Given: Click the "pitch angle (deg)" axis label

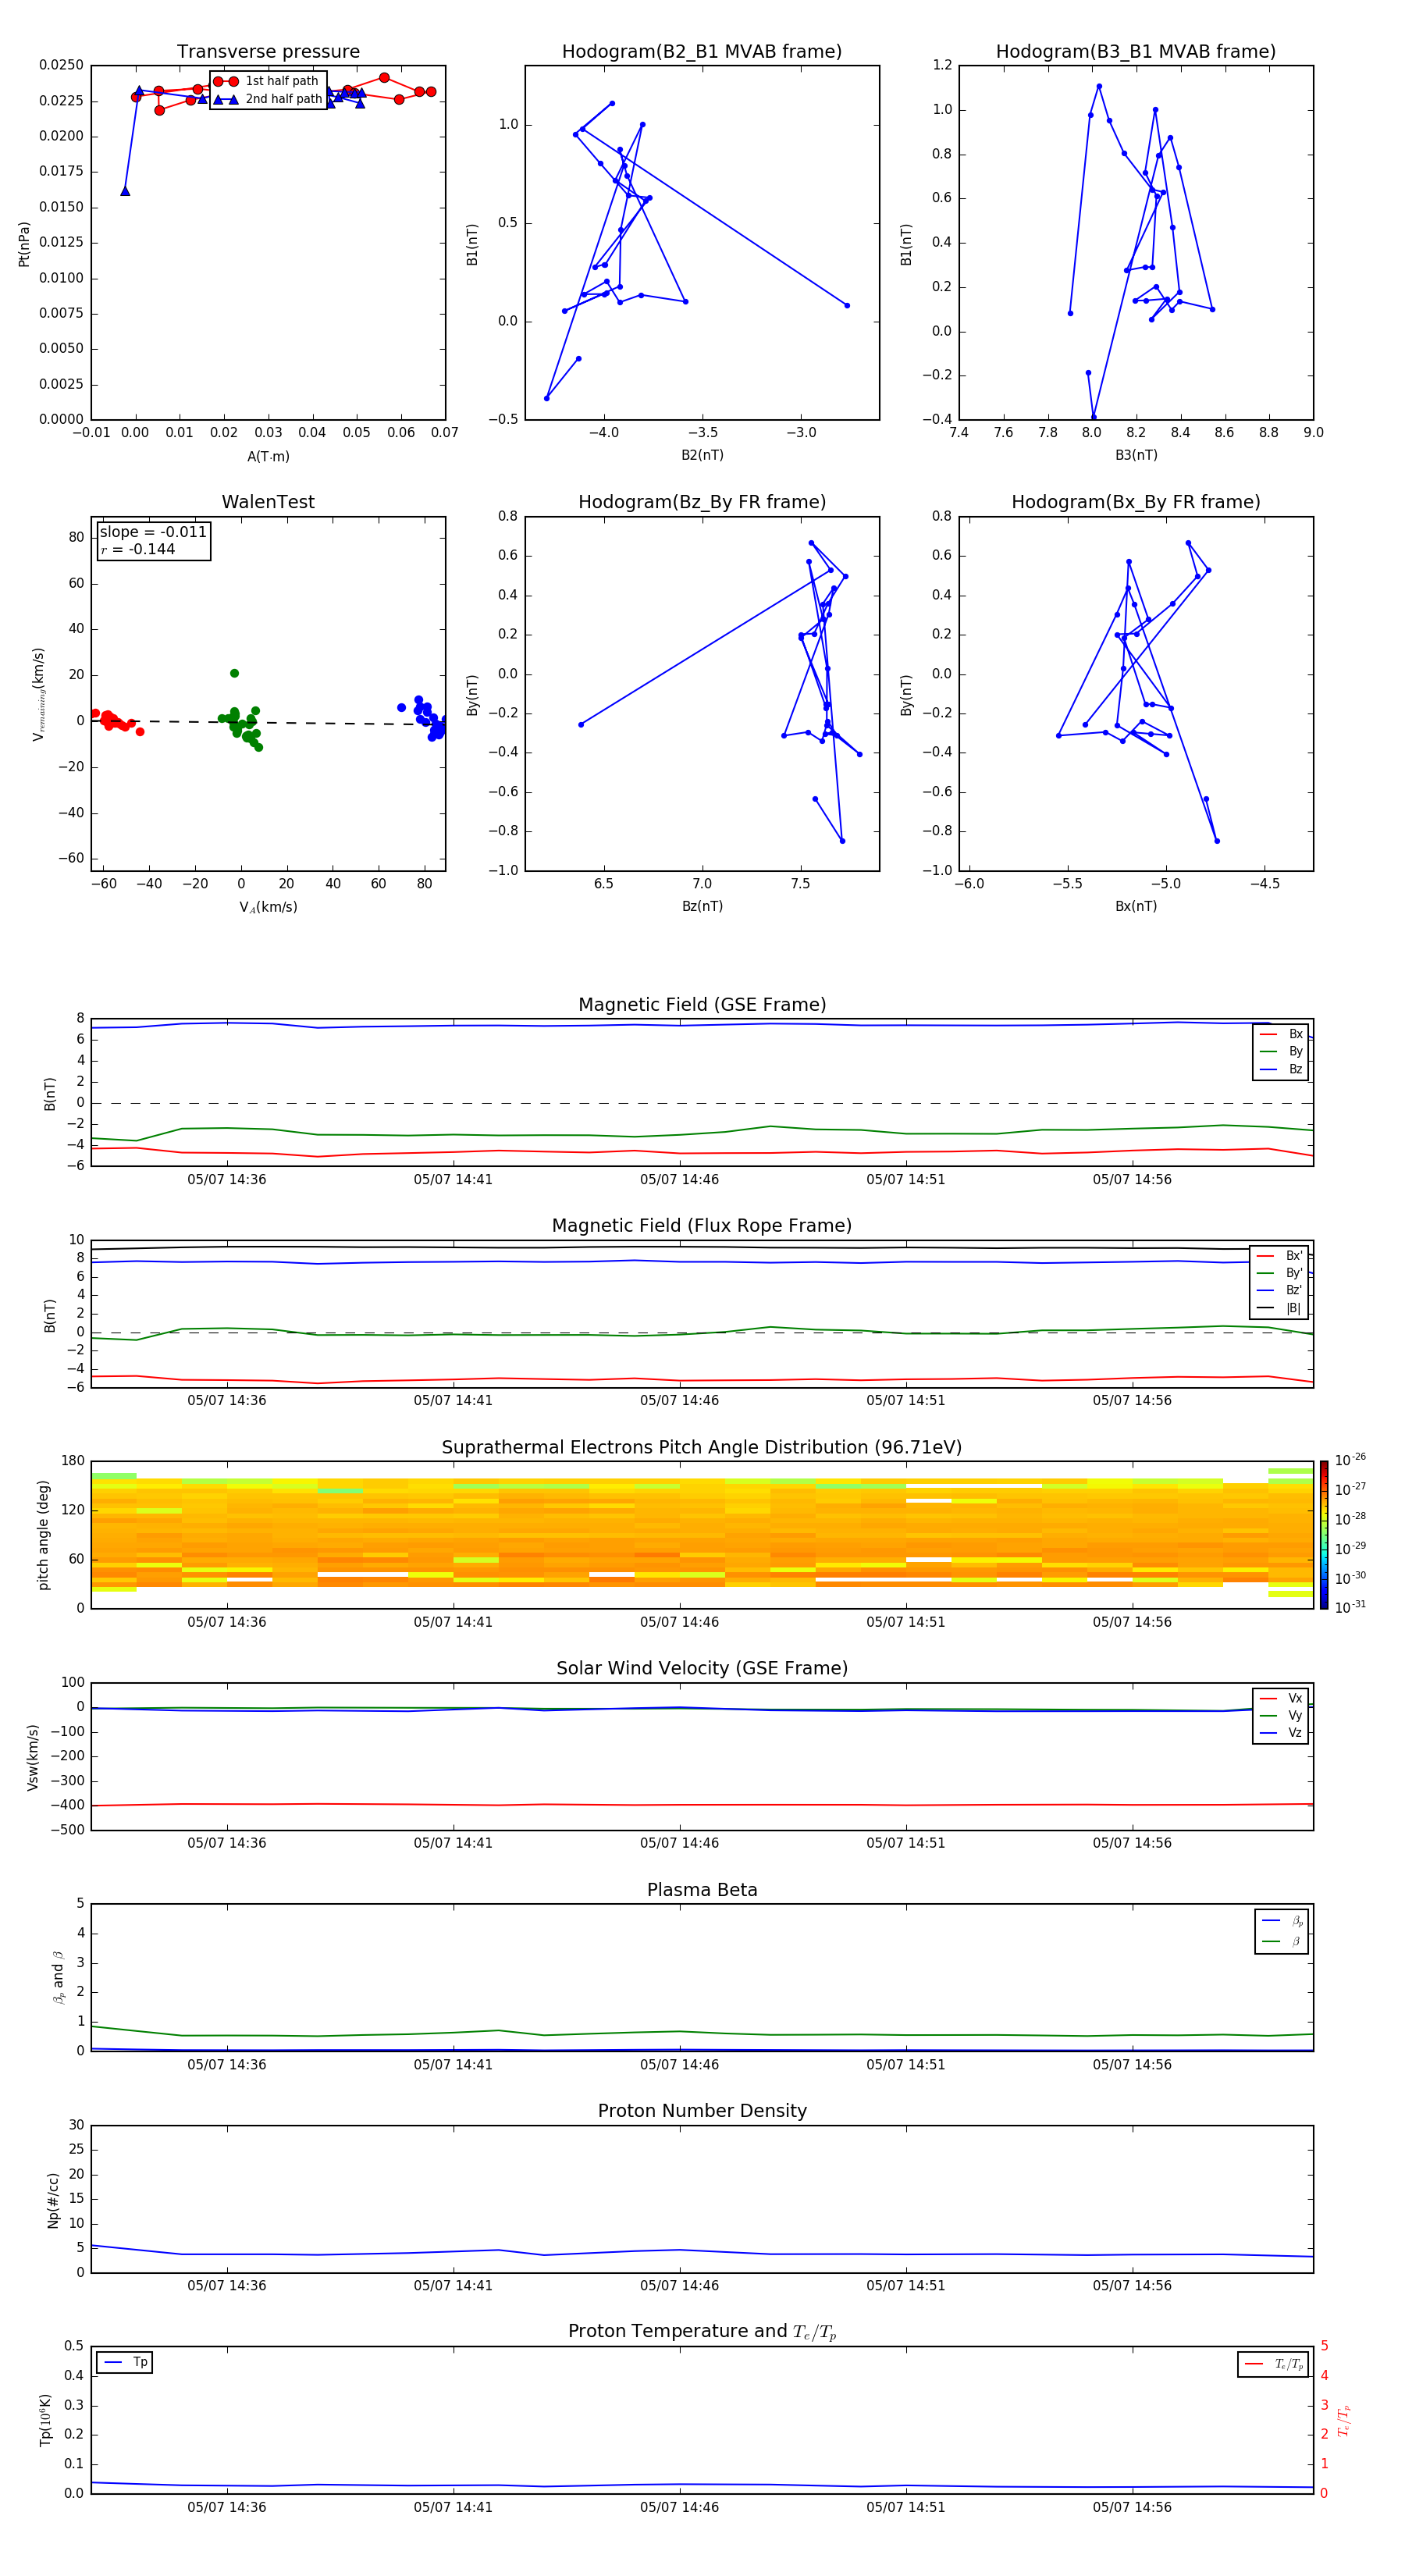Looking at the screenshot, I should click(43, 1535).
